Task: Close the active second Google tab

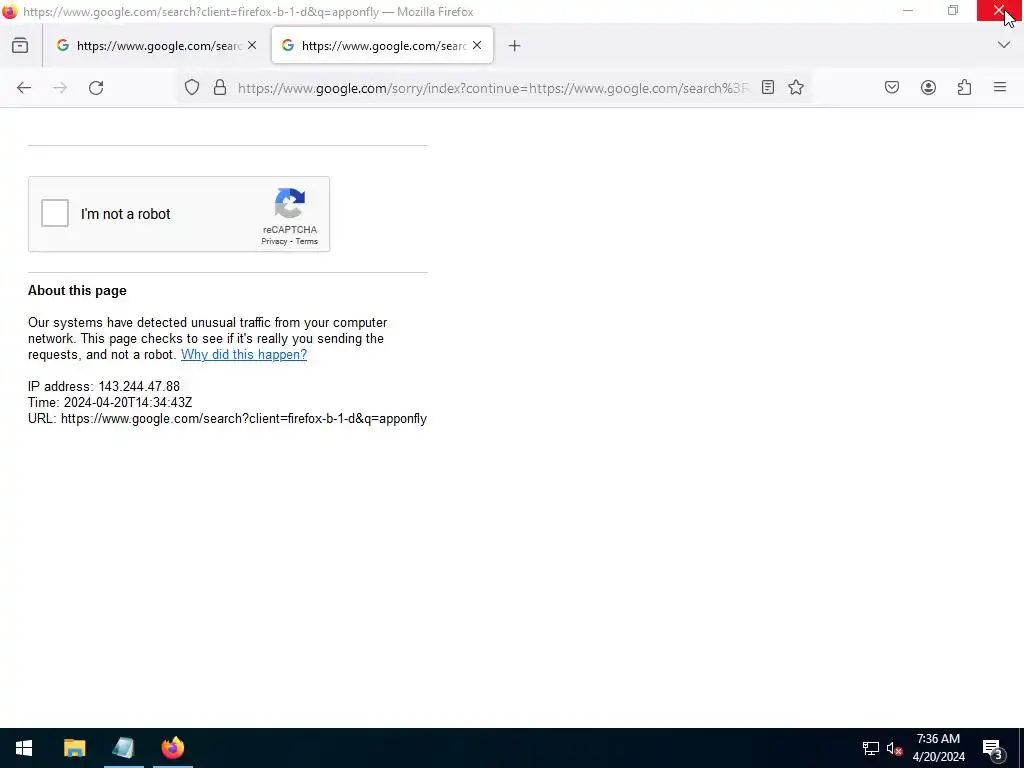Action: click(x=477, y=45)
